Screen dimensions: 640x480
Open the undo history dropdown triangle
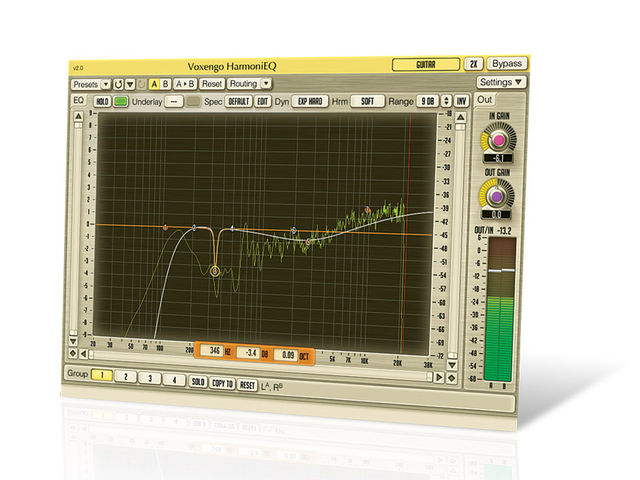(130, 84)
